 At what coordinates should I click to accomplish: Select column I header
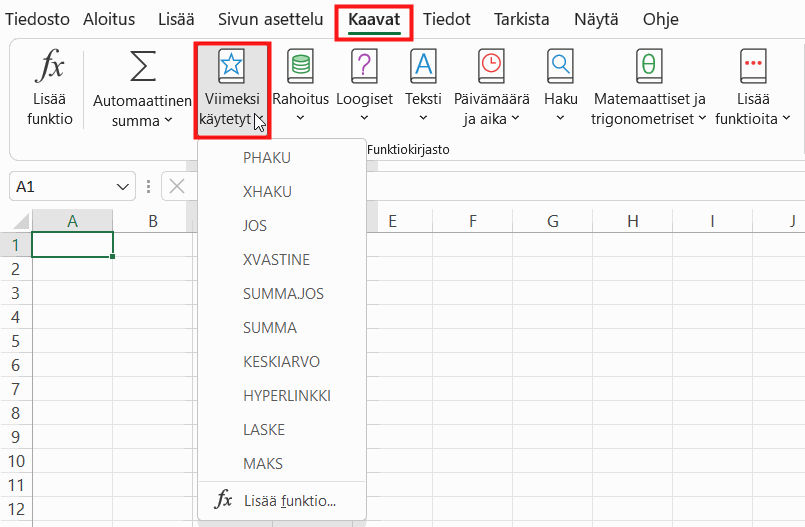712,221
